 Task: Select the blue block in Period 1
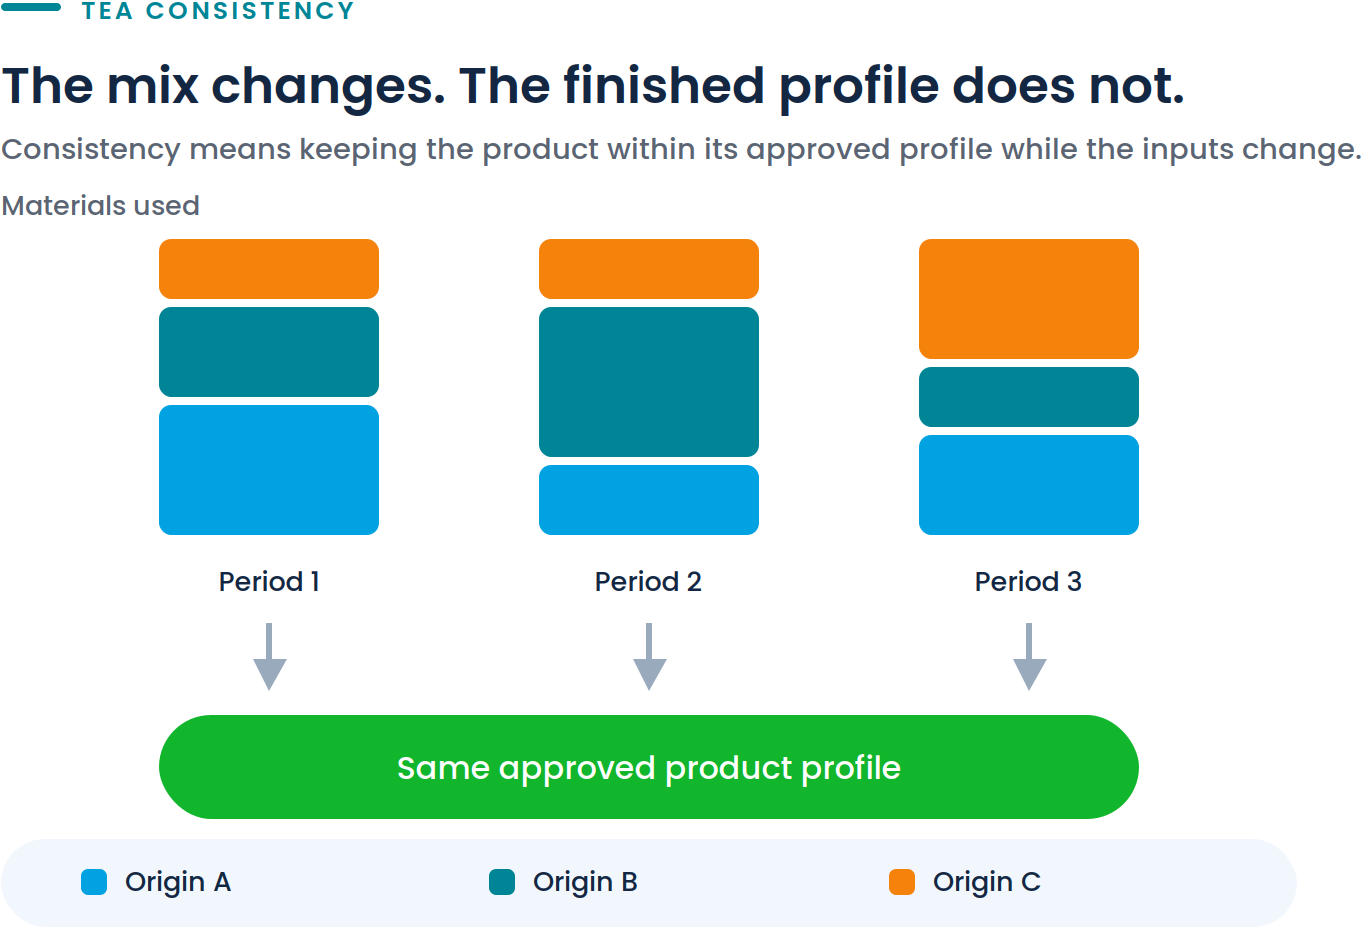pos(269,470)
